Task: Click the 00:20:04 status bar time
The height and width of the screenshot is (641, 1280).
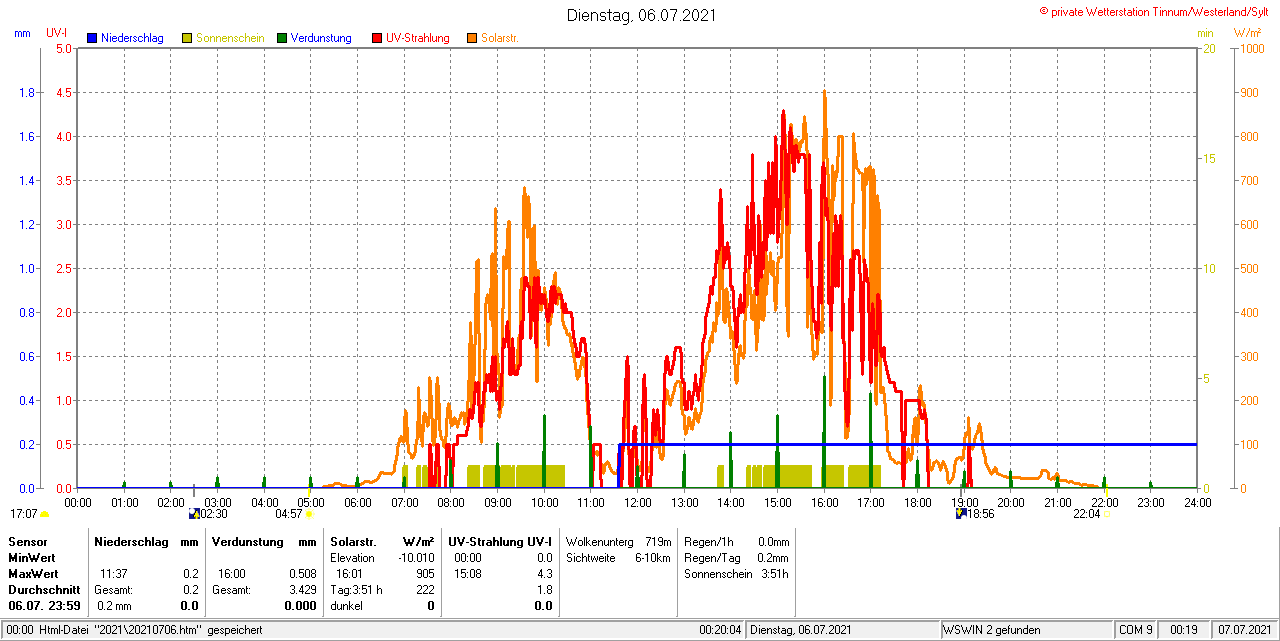Action: pos(720,630)
